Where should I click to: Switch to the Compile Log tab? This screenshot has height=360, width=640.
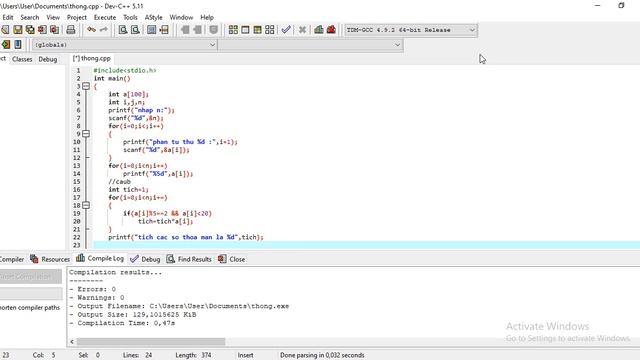tap(100, 258)
